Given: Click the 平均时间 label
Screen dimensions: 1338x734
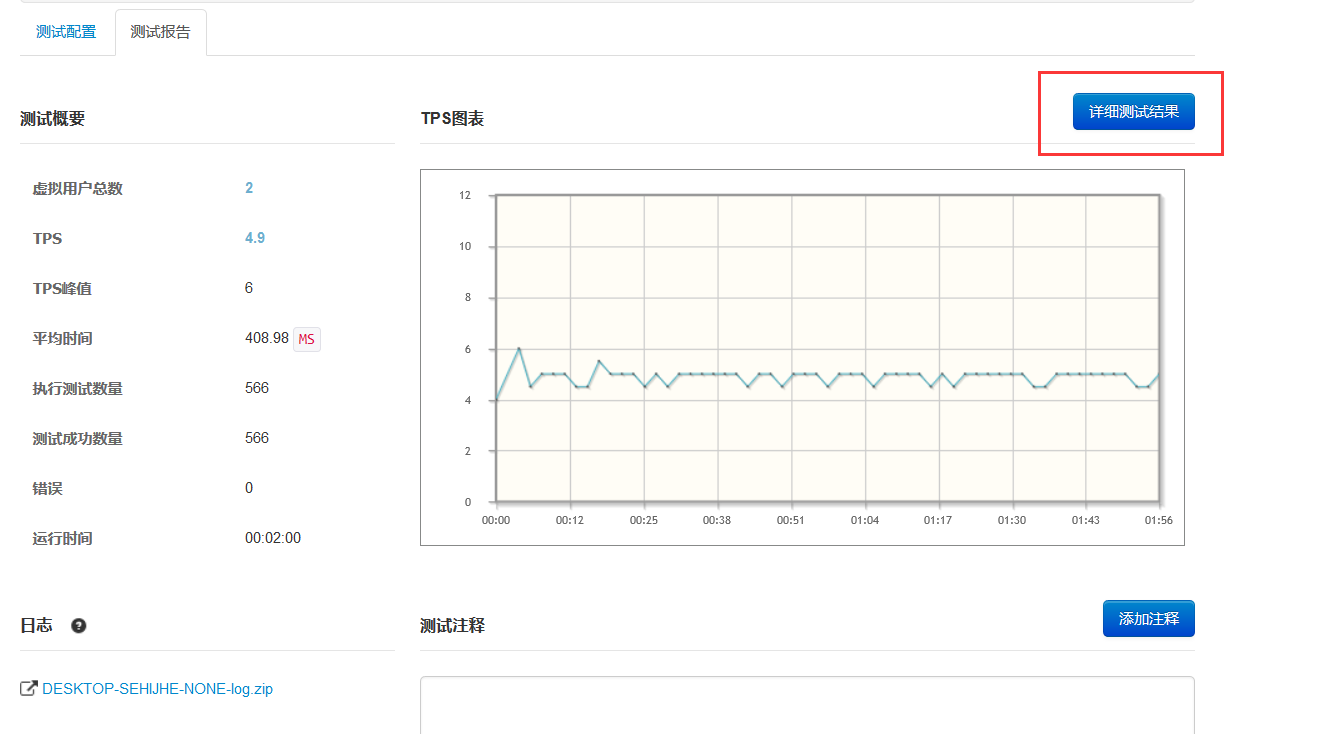Looking at the screenshot, I should [62, 338].
